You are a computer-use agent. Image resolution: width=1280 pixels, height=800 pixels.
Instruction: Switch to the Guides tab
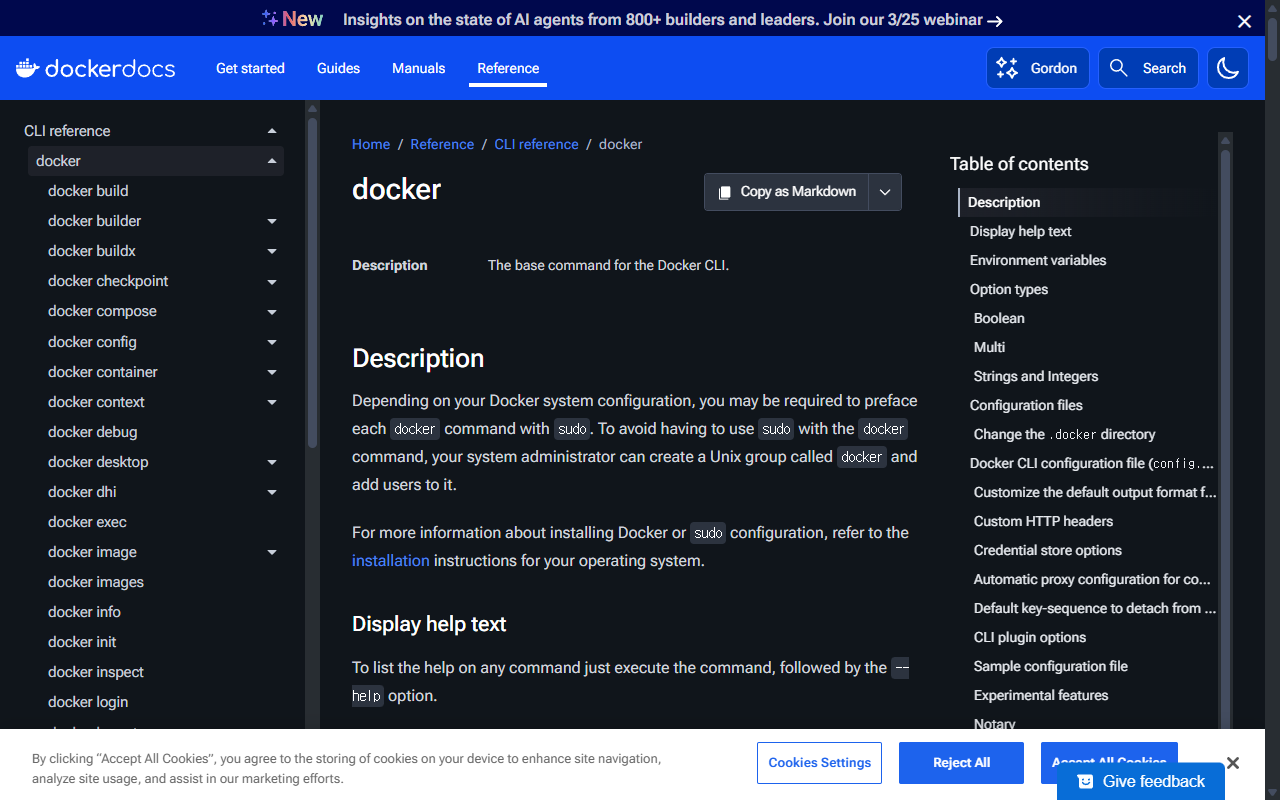click(x=338, y=68)
